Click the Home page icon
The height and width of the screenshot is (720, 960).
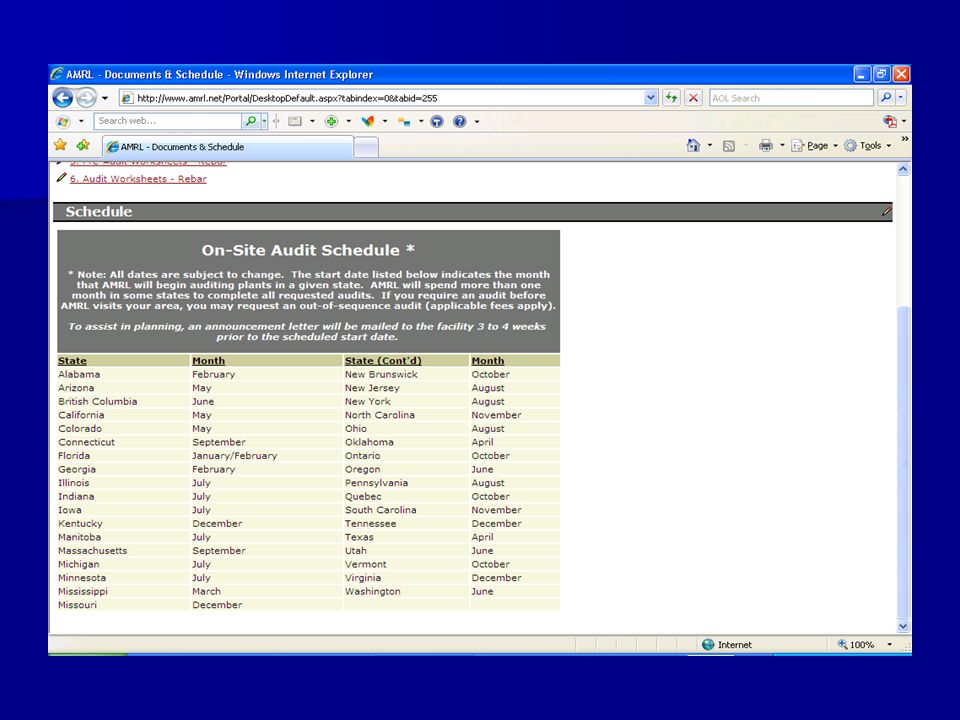click(x=693, y=145)
